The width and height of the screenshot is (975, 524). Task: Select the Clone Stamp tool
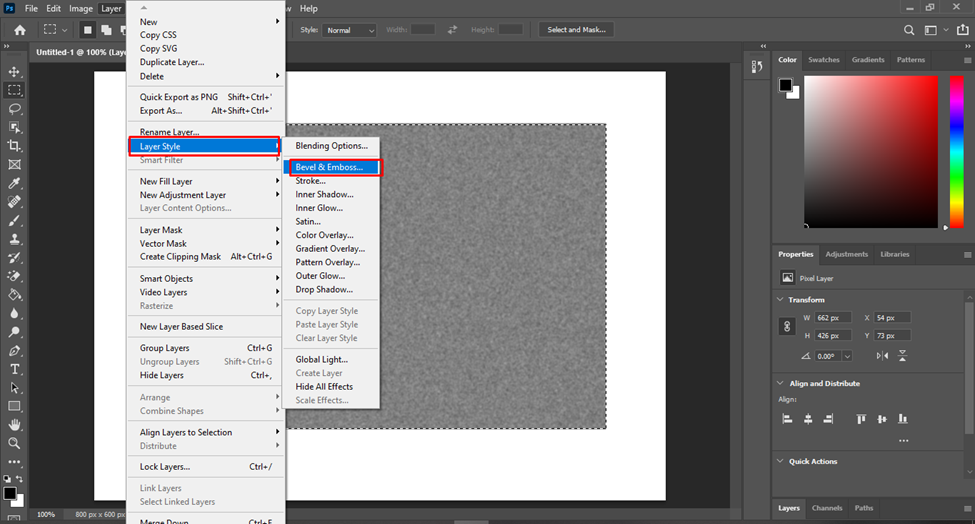pos(14,239)
